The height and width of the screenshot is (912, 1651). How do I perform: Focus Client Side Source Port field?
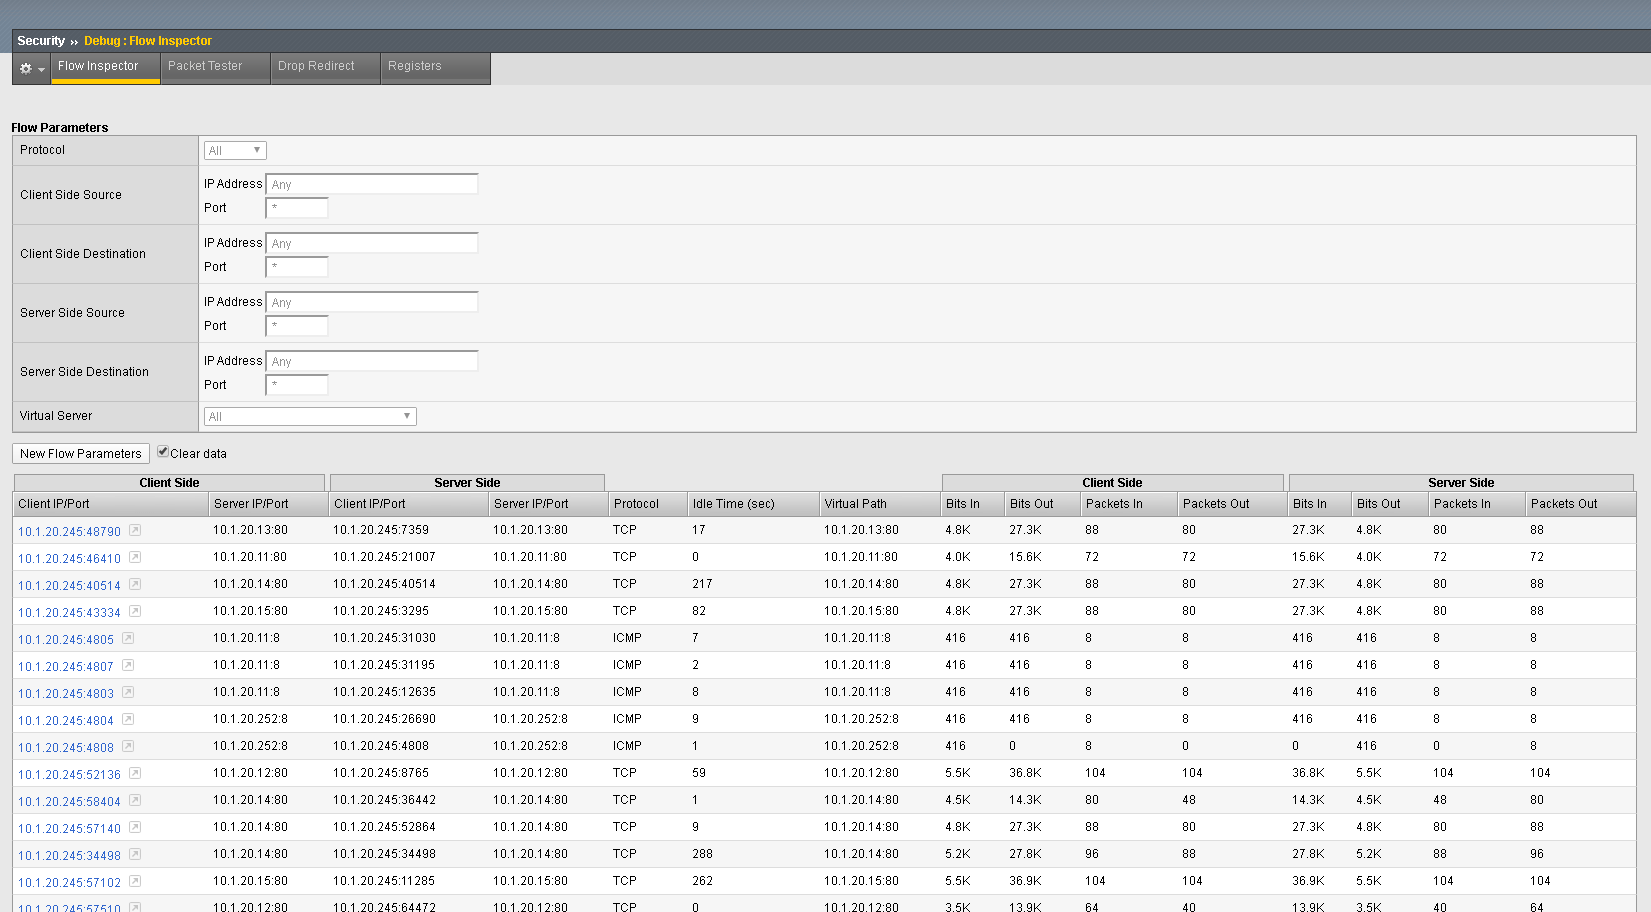coord(297,208)
